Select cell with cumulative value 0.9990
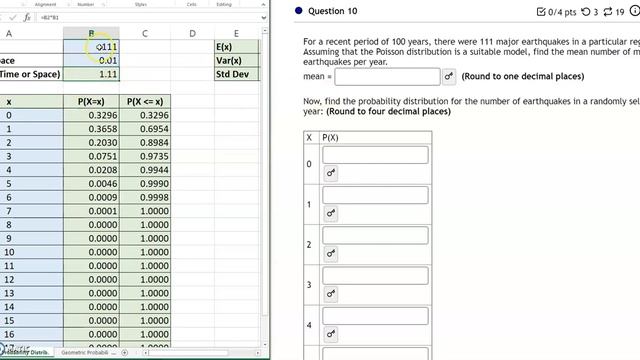Image resolution: width=640 pixels, height=360 pixels. [x=145, y=184]
